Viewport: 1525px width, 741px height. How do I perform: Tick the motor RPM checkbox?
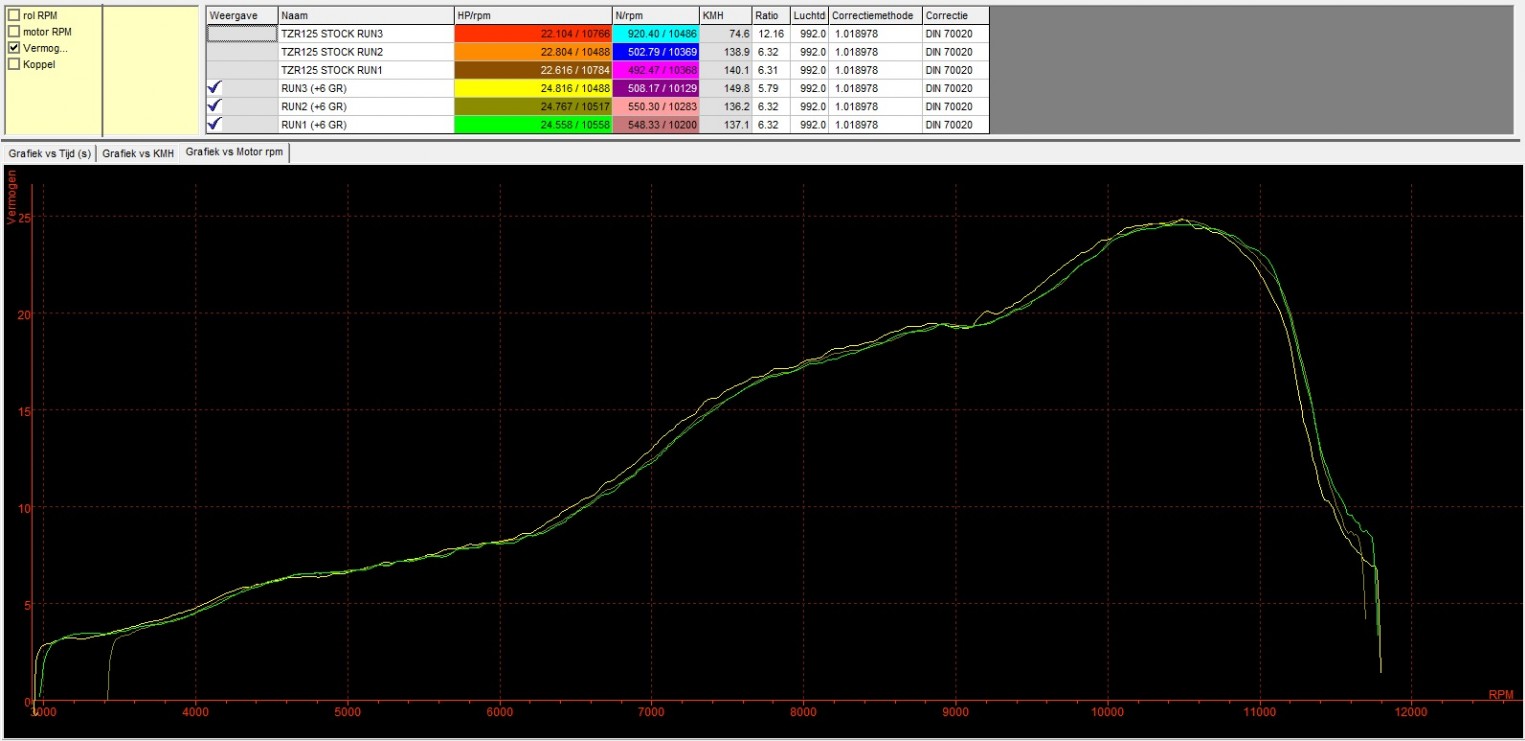14,31
